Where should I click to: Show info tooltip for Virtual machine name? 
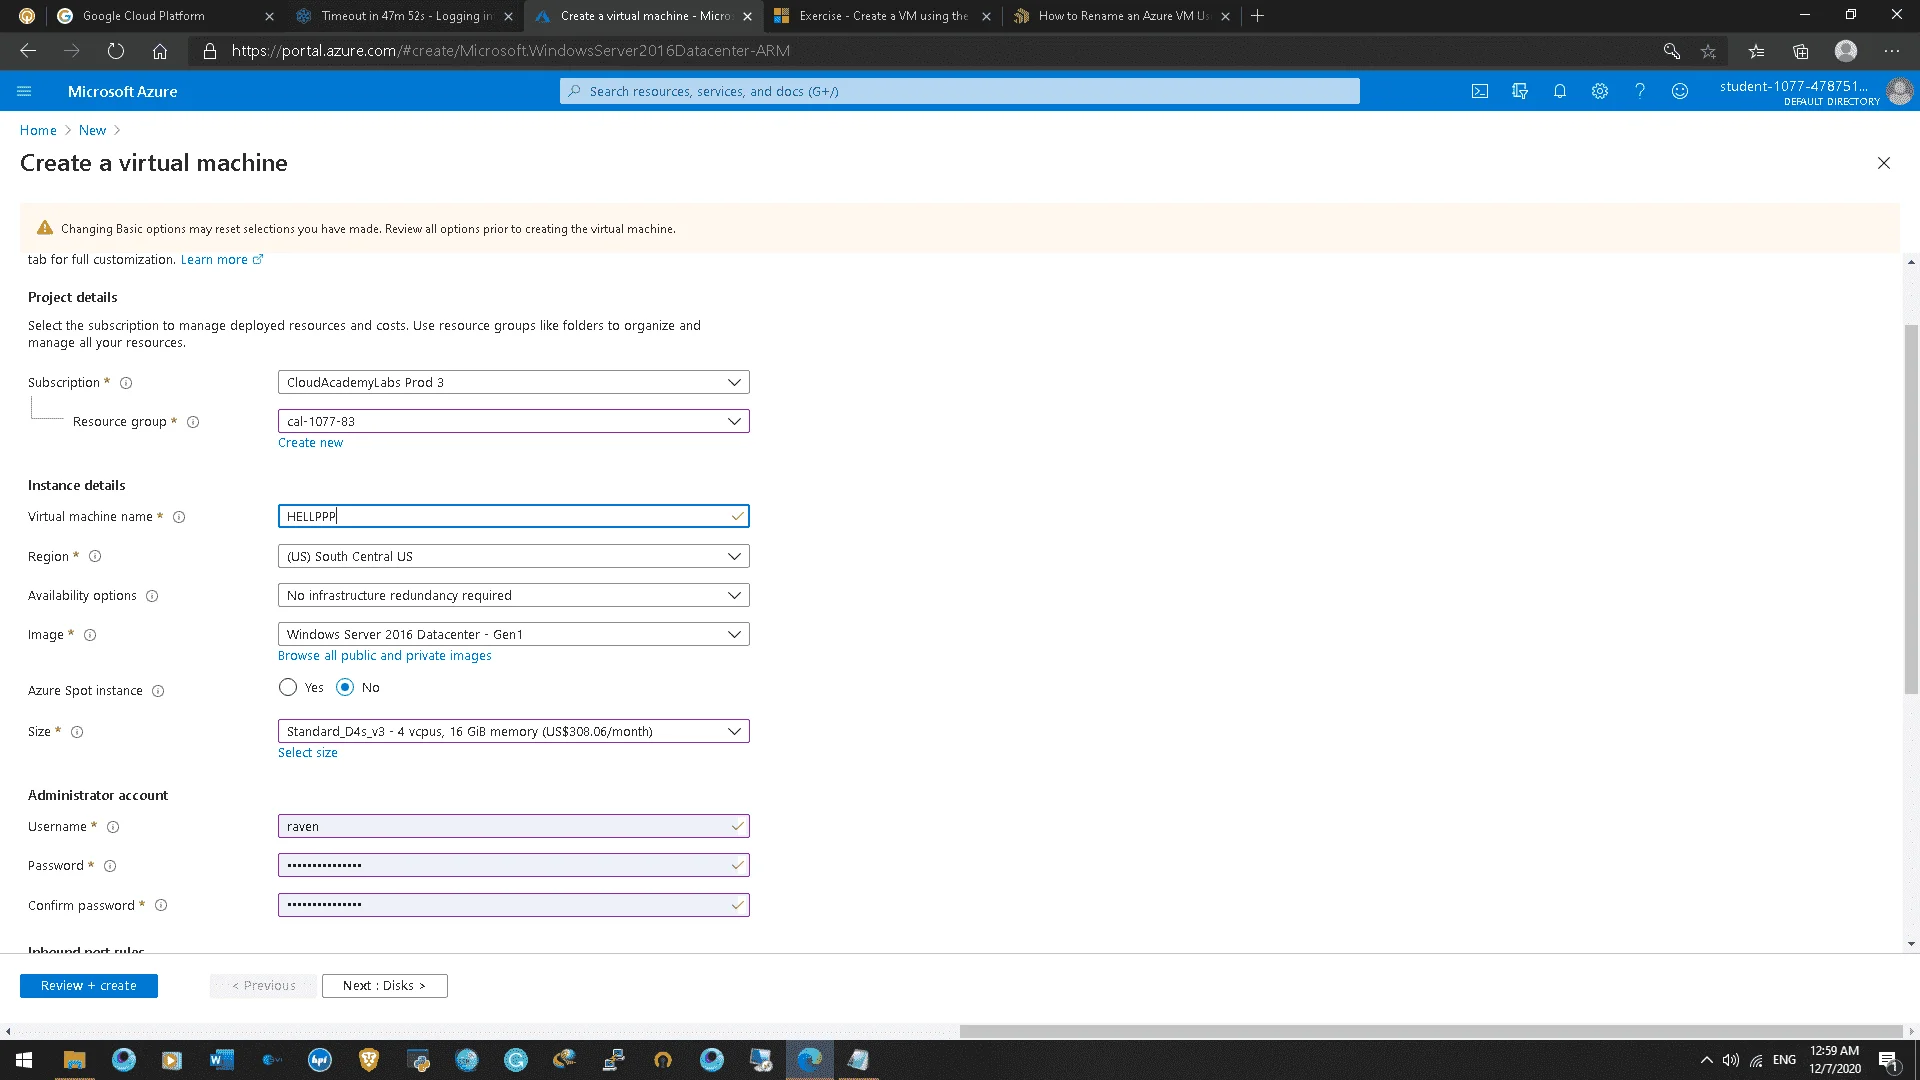[x=179, y=517]
